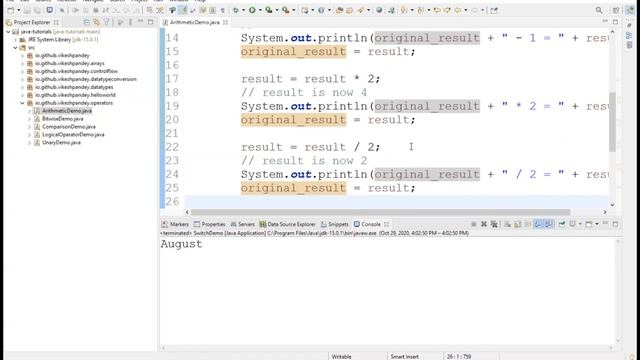Viewport: 640px width, 360px height.
Task: Switch to the Servers tab
Action: coord(242,224)
